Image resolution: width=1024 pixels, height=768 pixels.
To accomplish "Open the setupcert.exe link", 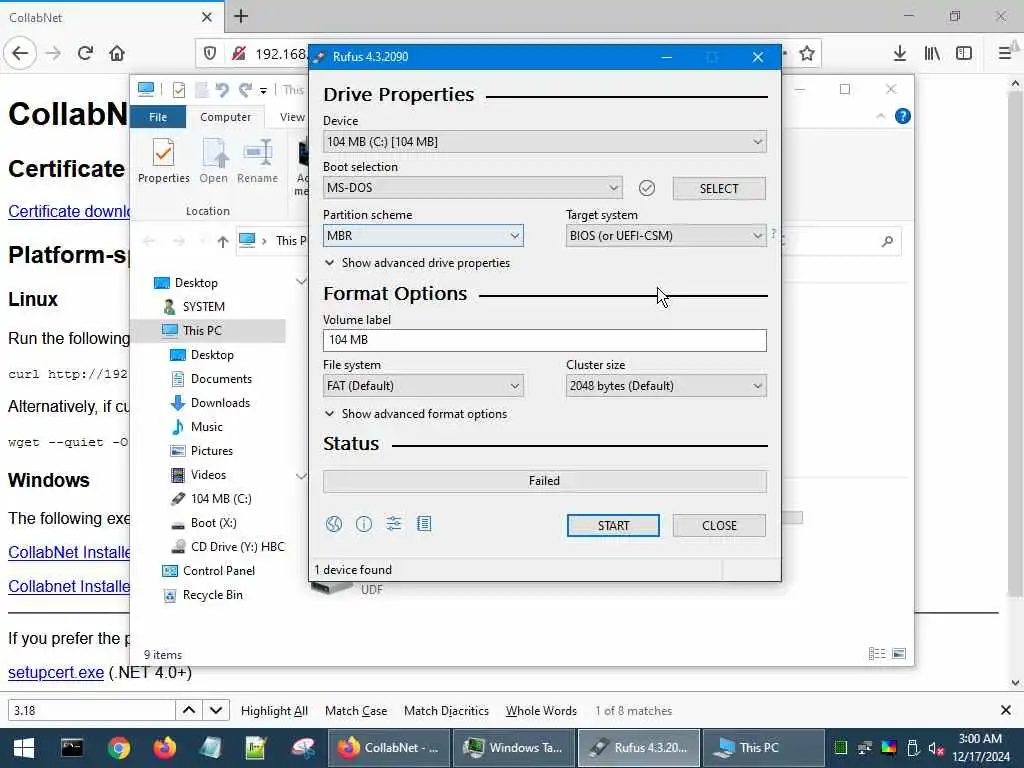I will tap(56, 673).
